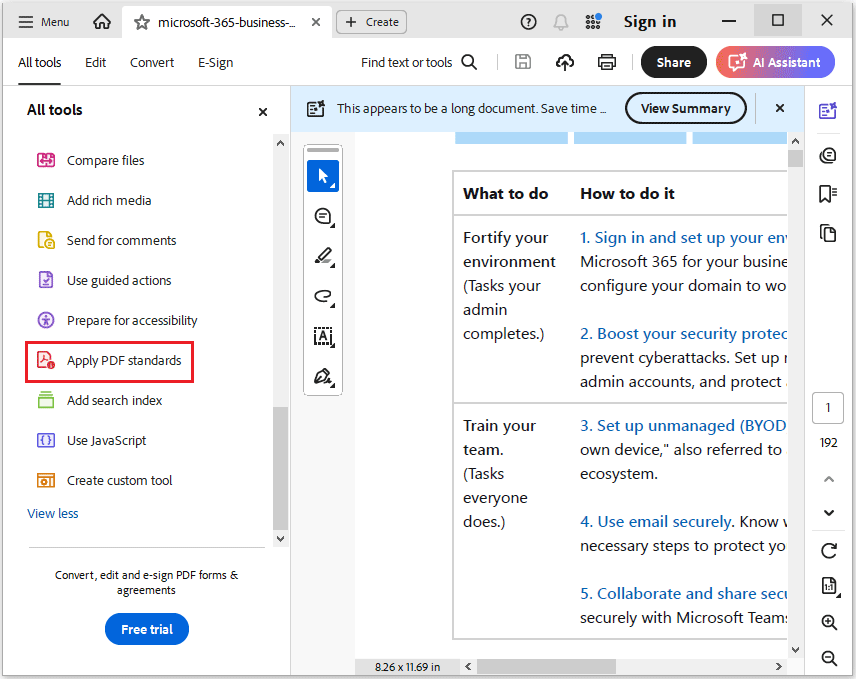Go to the Home icon
This screenshot has height=679, width=856.
[x=102, y=22]
